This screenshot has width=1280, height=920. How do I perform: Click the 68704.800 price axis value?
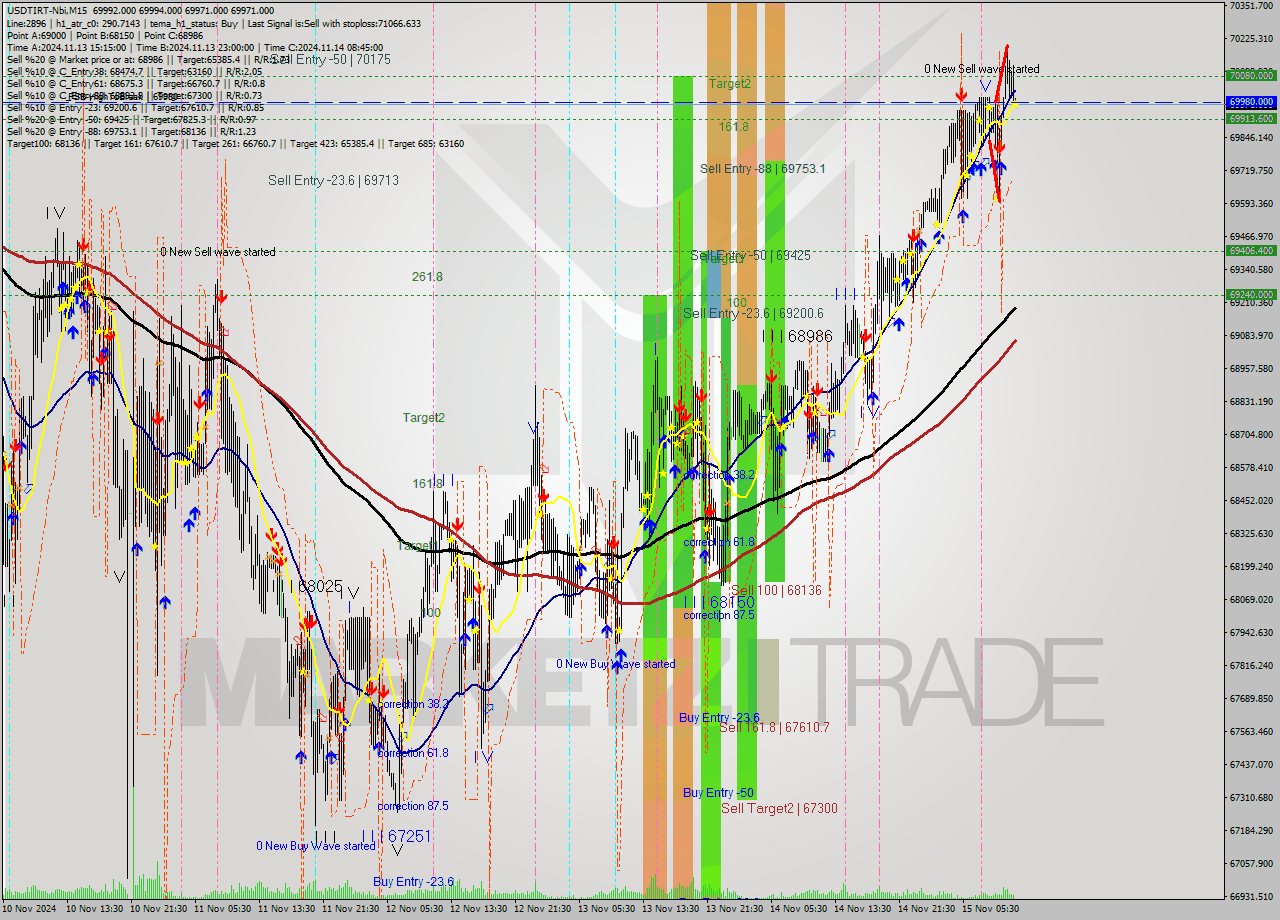[1251, 434]
